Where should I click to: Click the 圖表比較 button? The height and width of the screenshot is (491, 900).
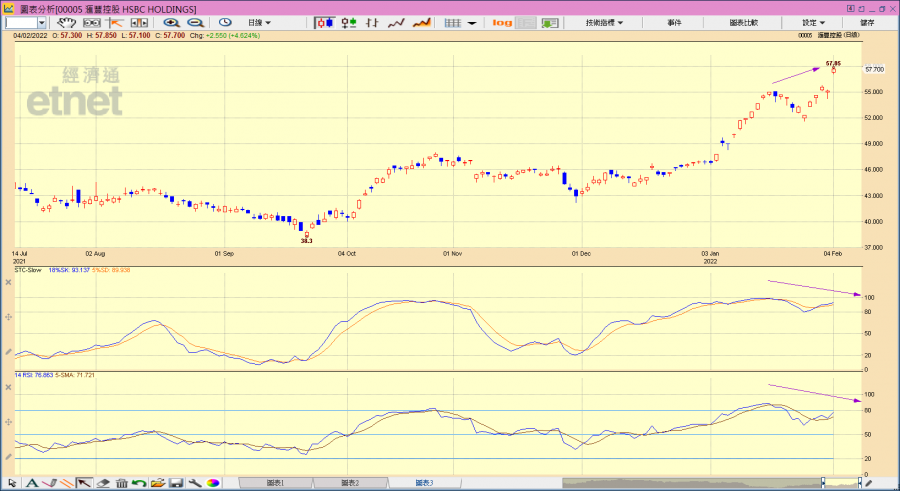(x=743, y=22)
